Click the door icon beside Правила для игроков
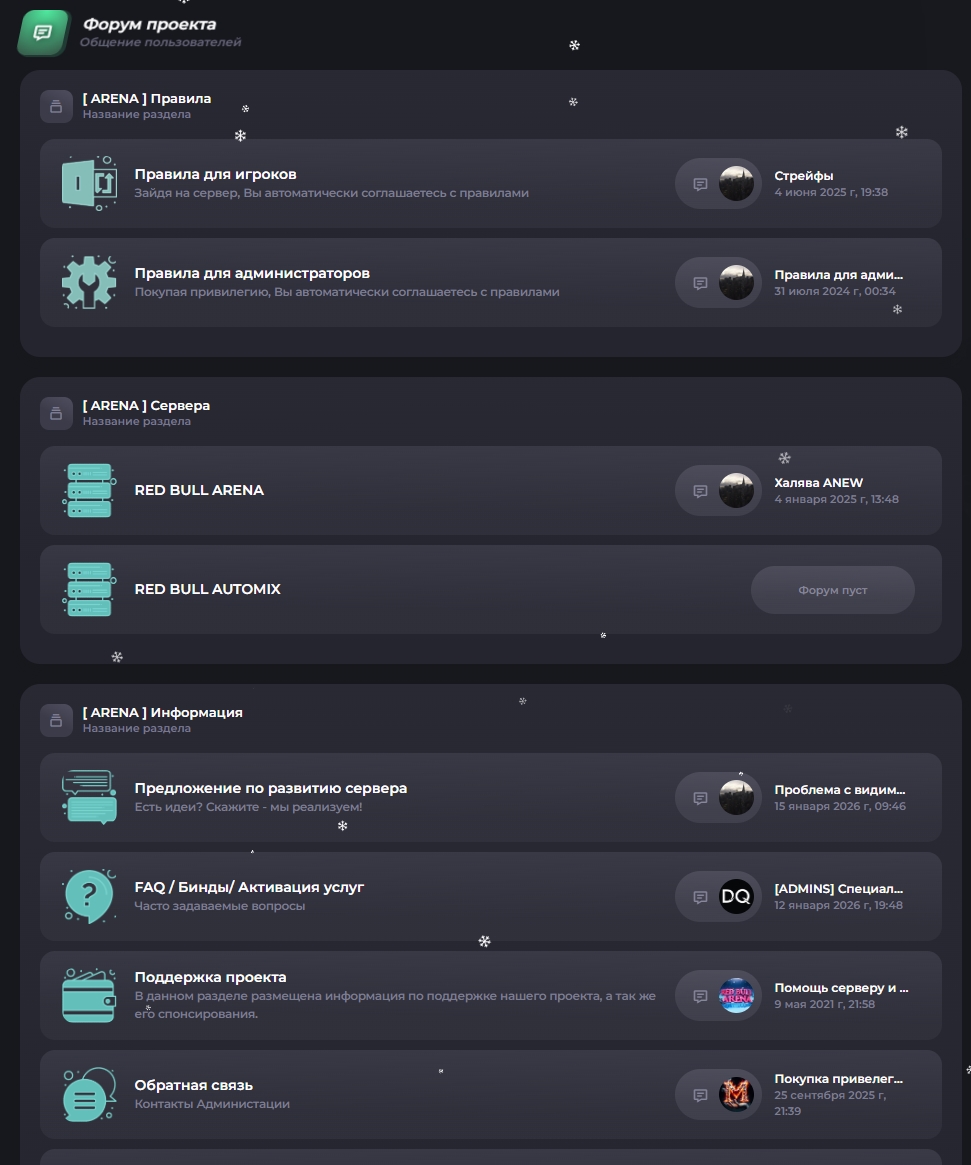Viewport: 971px width, 1165px height. 89,183
